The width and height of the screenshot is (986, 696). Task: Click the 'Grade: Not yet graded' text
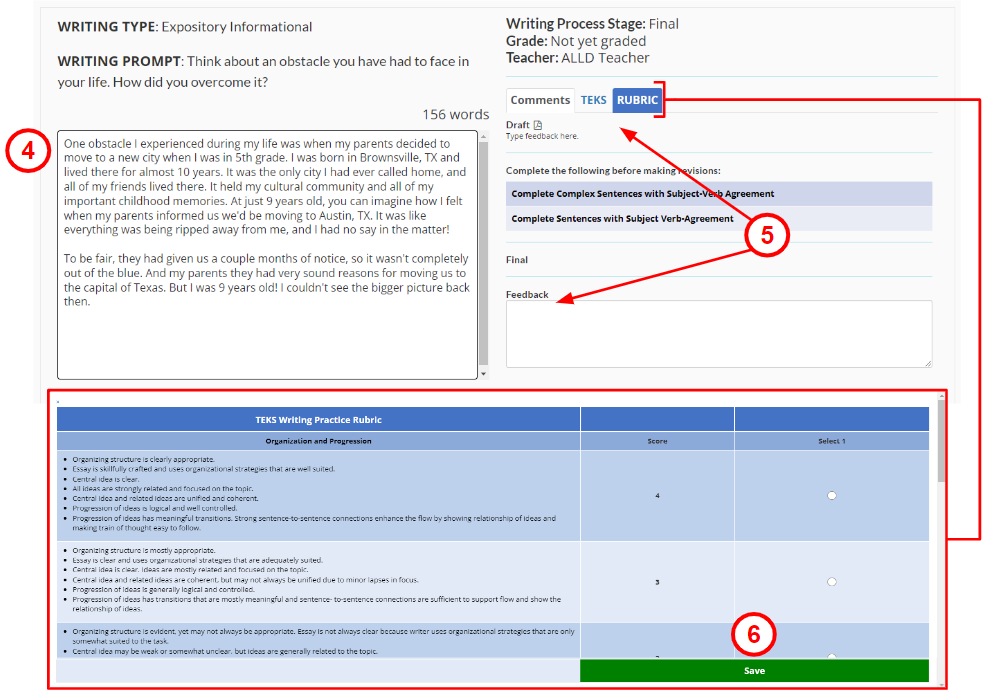pos(576,41)
